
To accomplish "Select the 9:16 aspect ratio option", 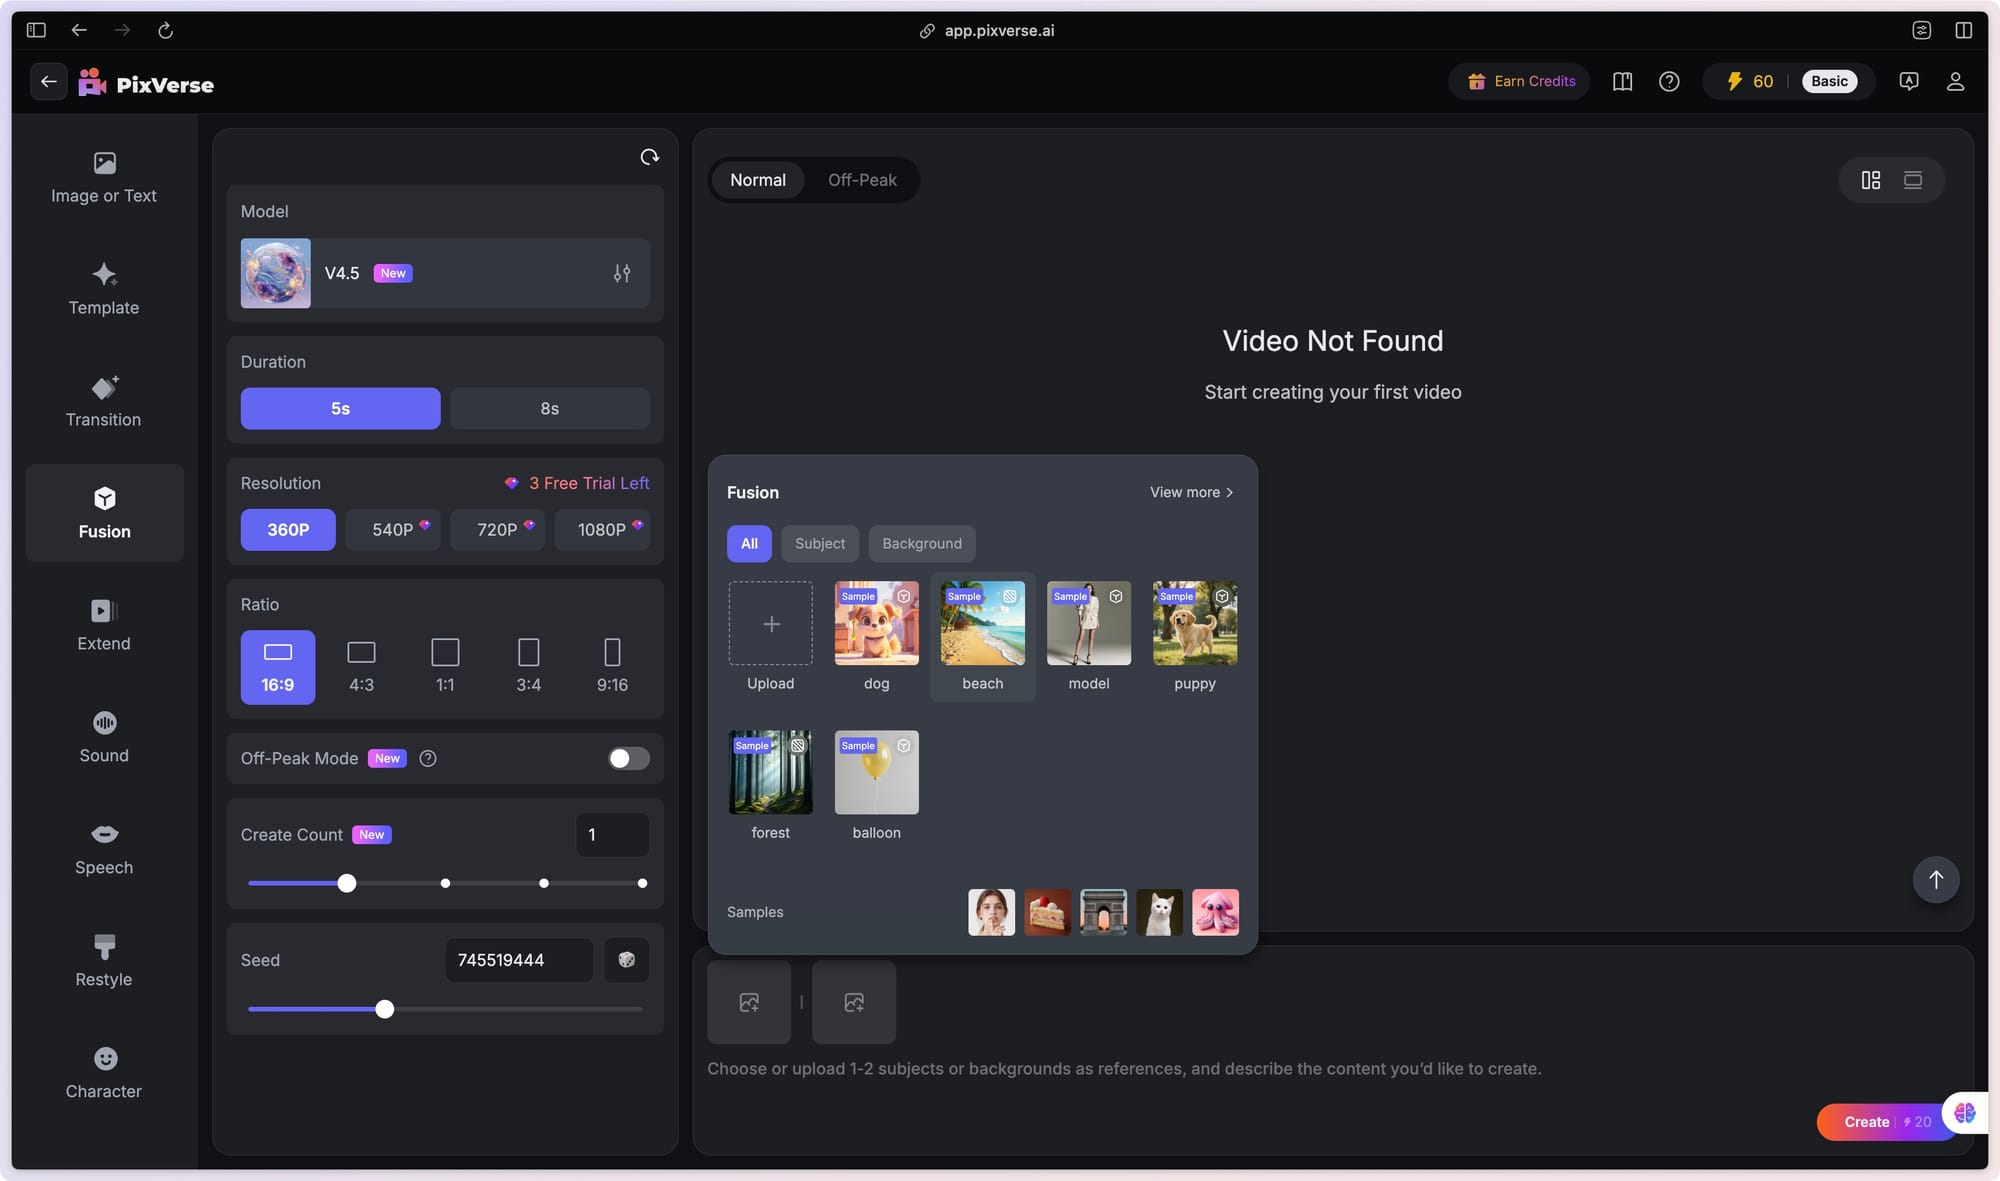I will (612, 667).
